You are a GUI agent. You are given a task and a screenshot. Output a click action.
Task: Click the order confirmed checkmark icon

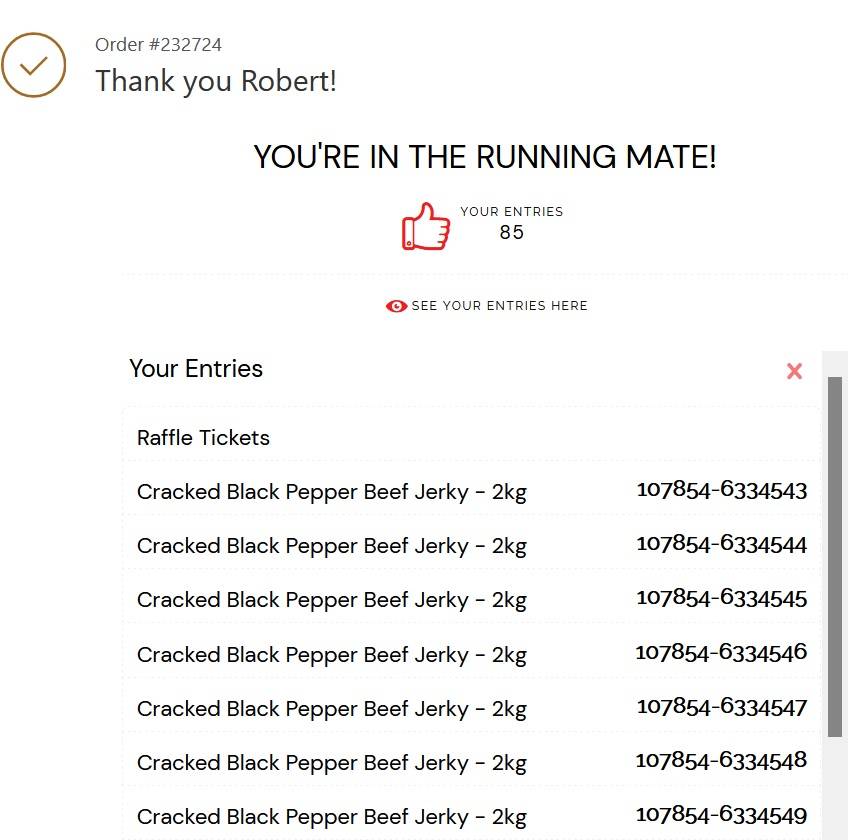tap(34, 65)
